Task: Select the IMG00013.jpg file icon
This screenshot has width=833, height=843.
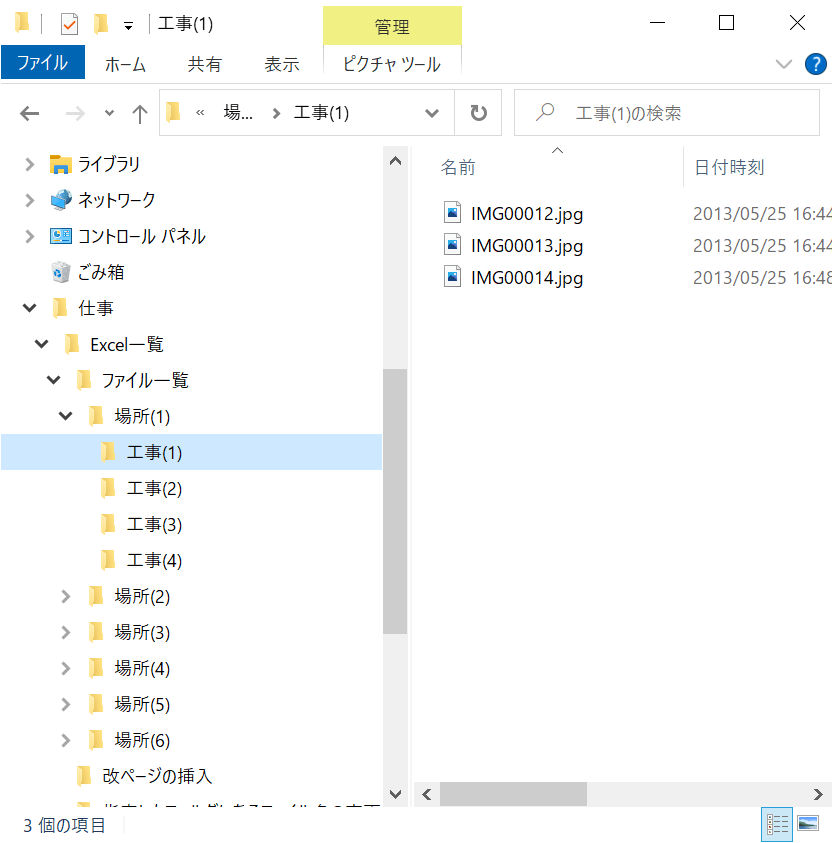Action: [454, 245]
